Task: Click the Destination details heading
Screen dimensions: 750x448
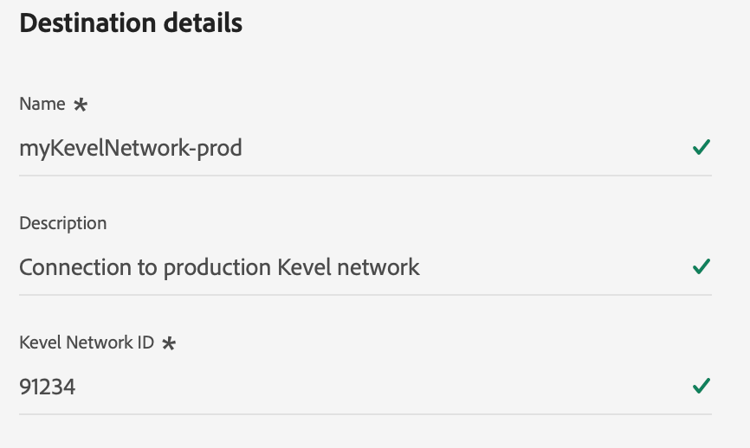Action: (131, 23)
